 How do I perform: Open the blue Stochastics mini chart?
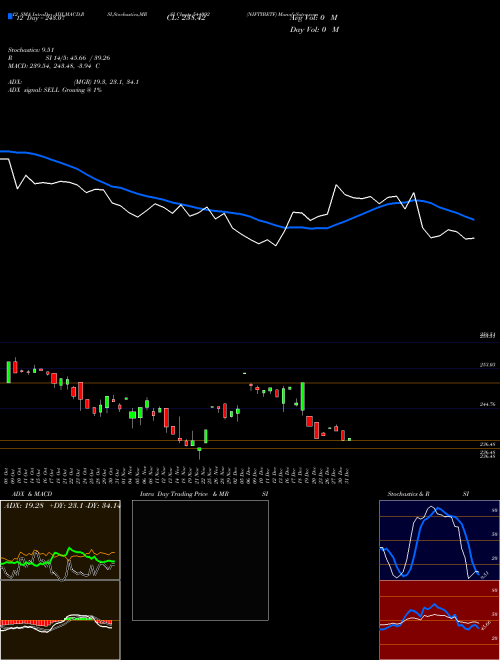pos(439,540)
